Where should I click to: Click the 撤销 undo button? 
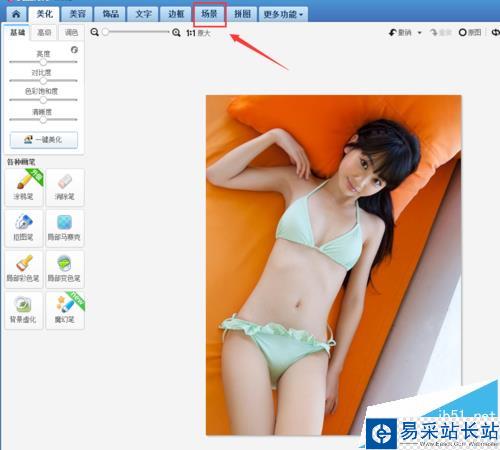coord(400,32)
